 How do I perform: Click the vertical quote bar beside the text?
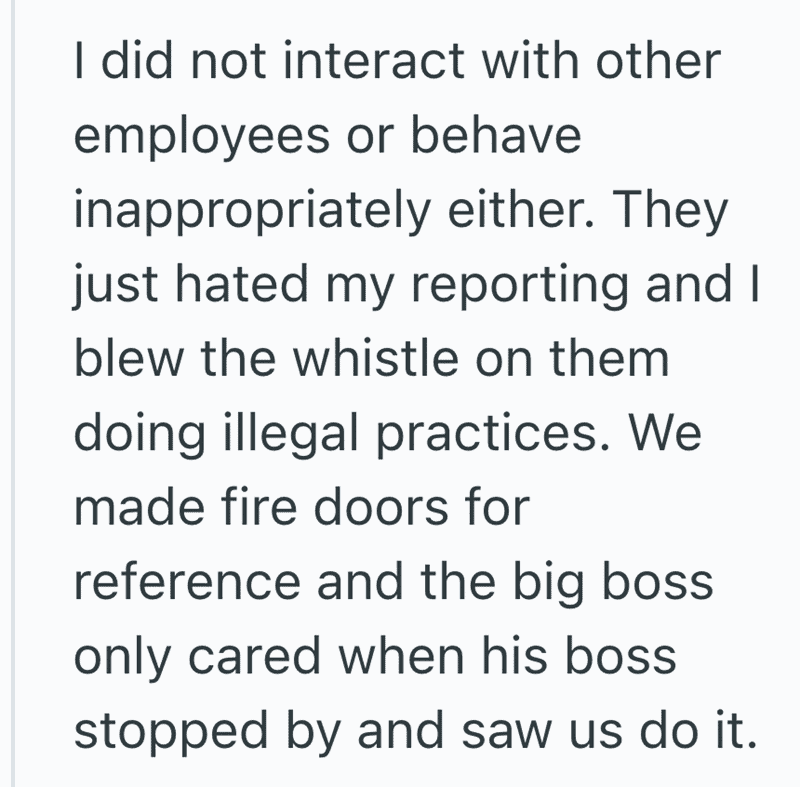pyautogui.click(x=13, y=393)
